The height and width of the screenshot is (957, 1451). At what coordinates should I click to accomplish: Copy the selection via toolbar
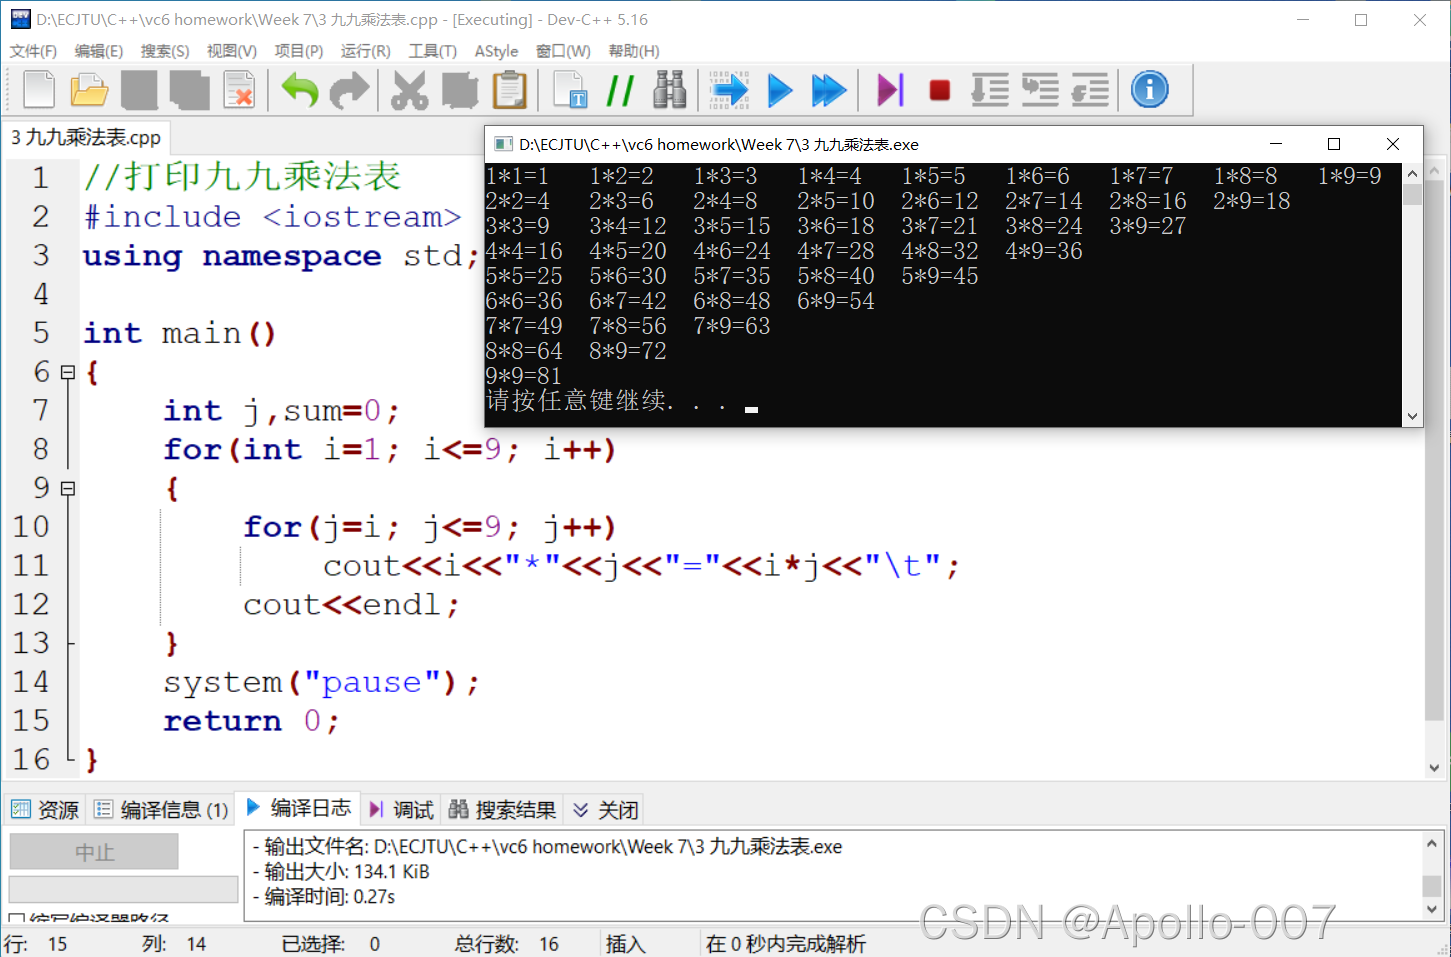(459, 90)
